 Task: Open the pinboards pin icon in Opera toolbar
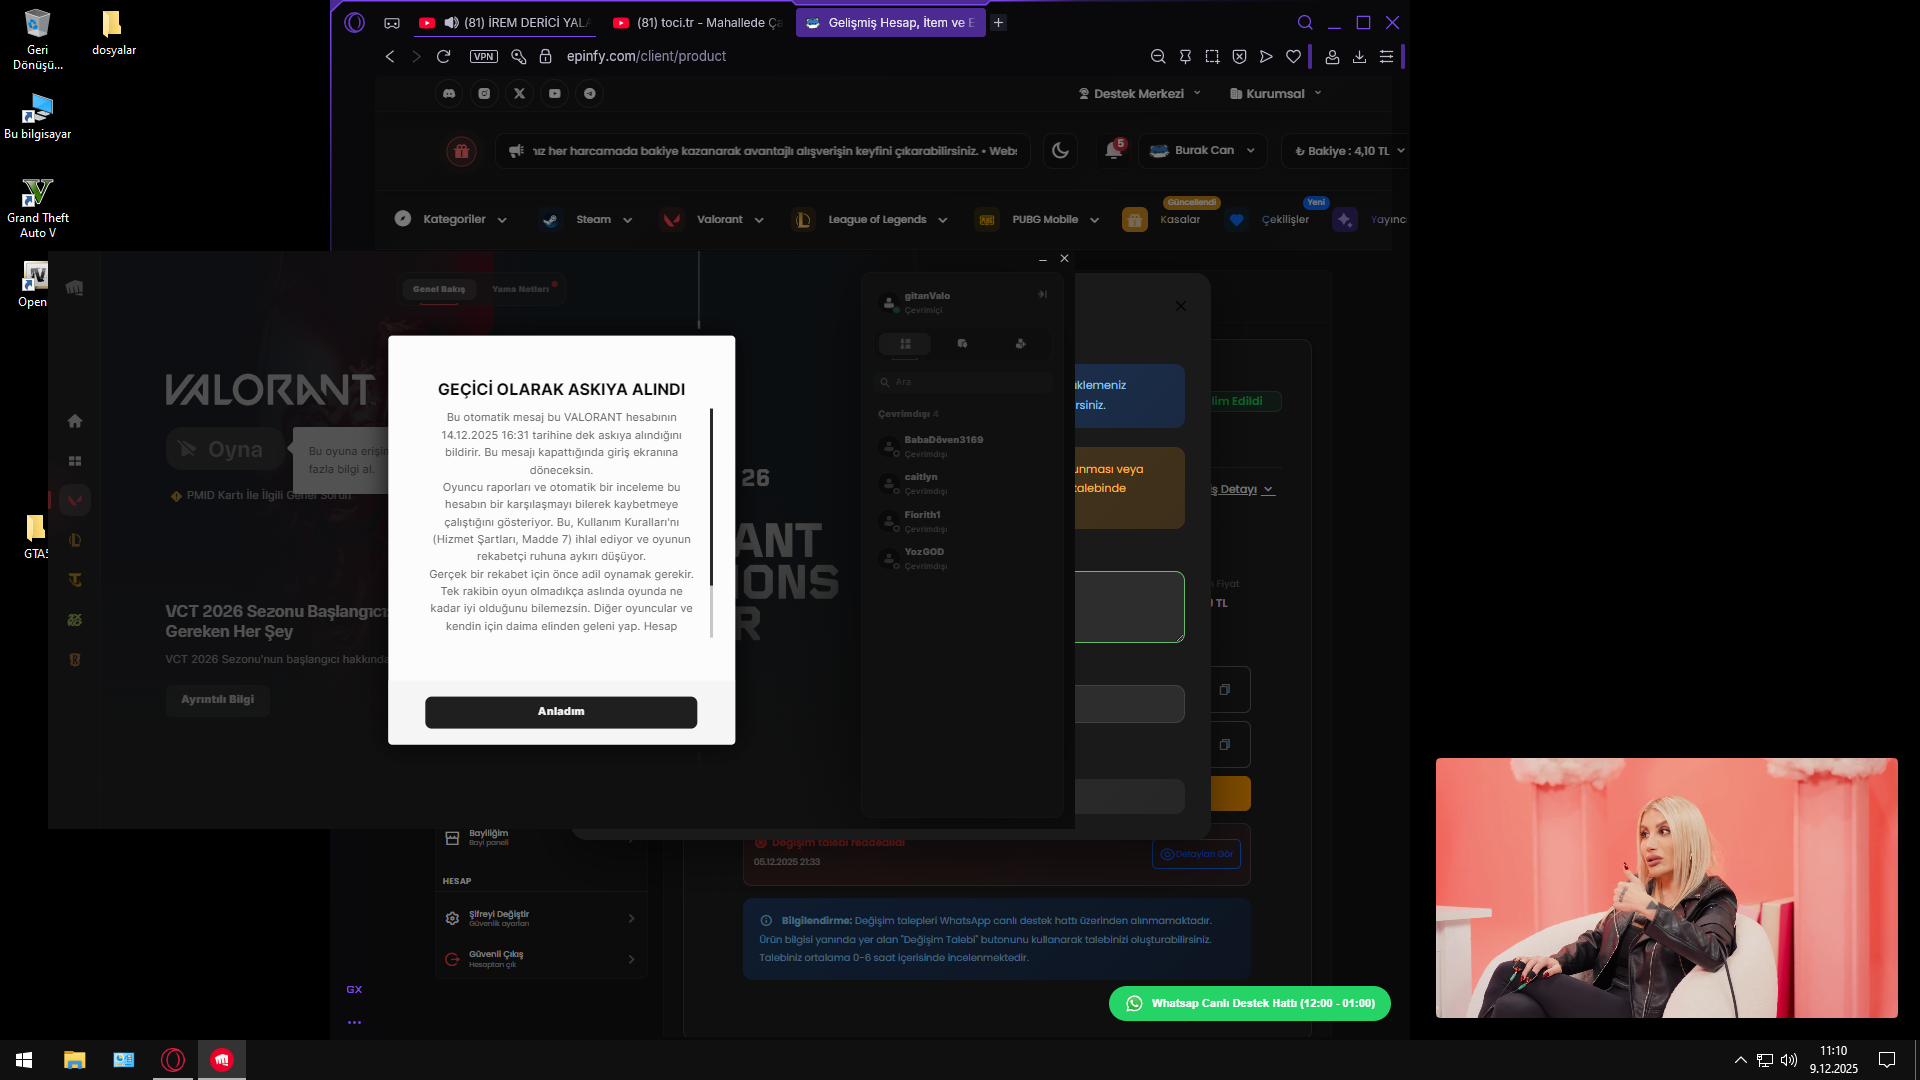coord(1185,57)
